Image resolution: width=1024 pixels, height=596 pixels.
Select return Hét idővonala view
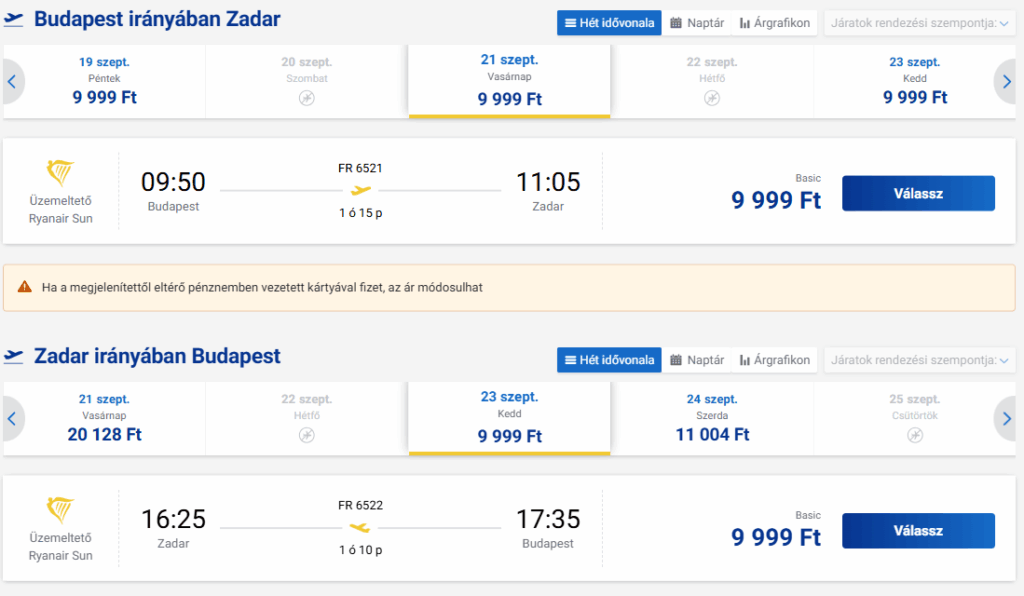click(x=609, y=360)
